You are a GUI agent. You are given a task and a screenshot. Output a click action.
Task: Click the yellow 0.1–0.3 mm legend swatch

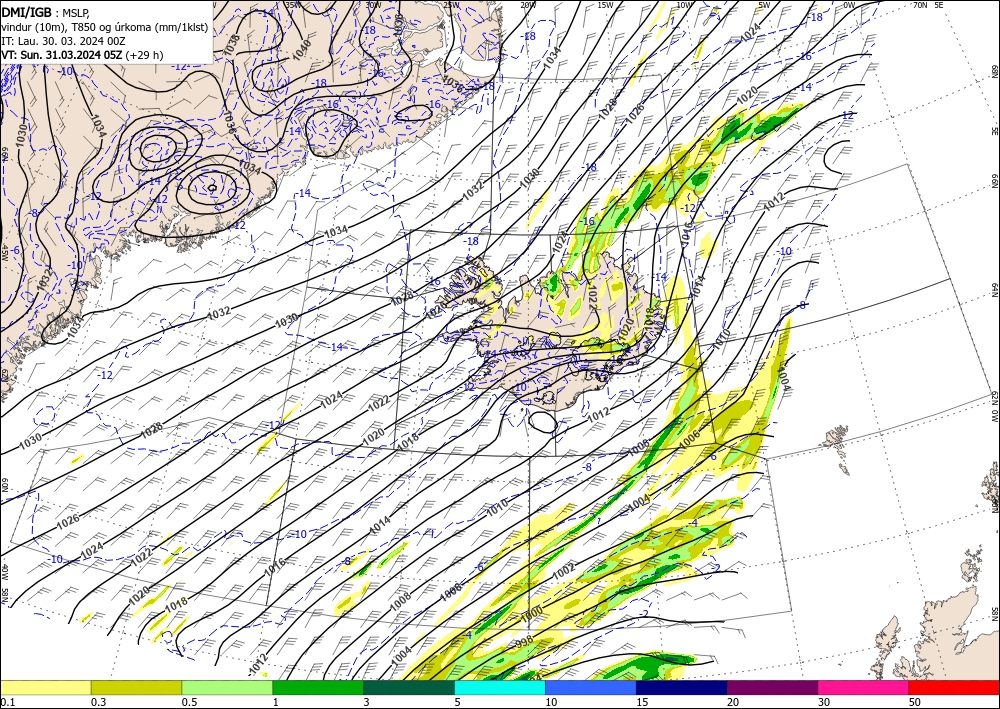(x=45, y=687)
